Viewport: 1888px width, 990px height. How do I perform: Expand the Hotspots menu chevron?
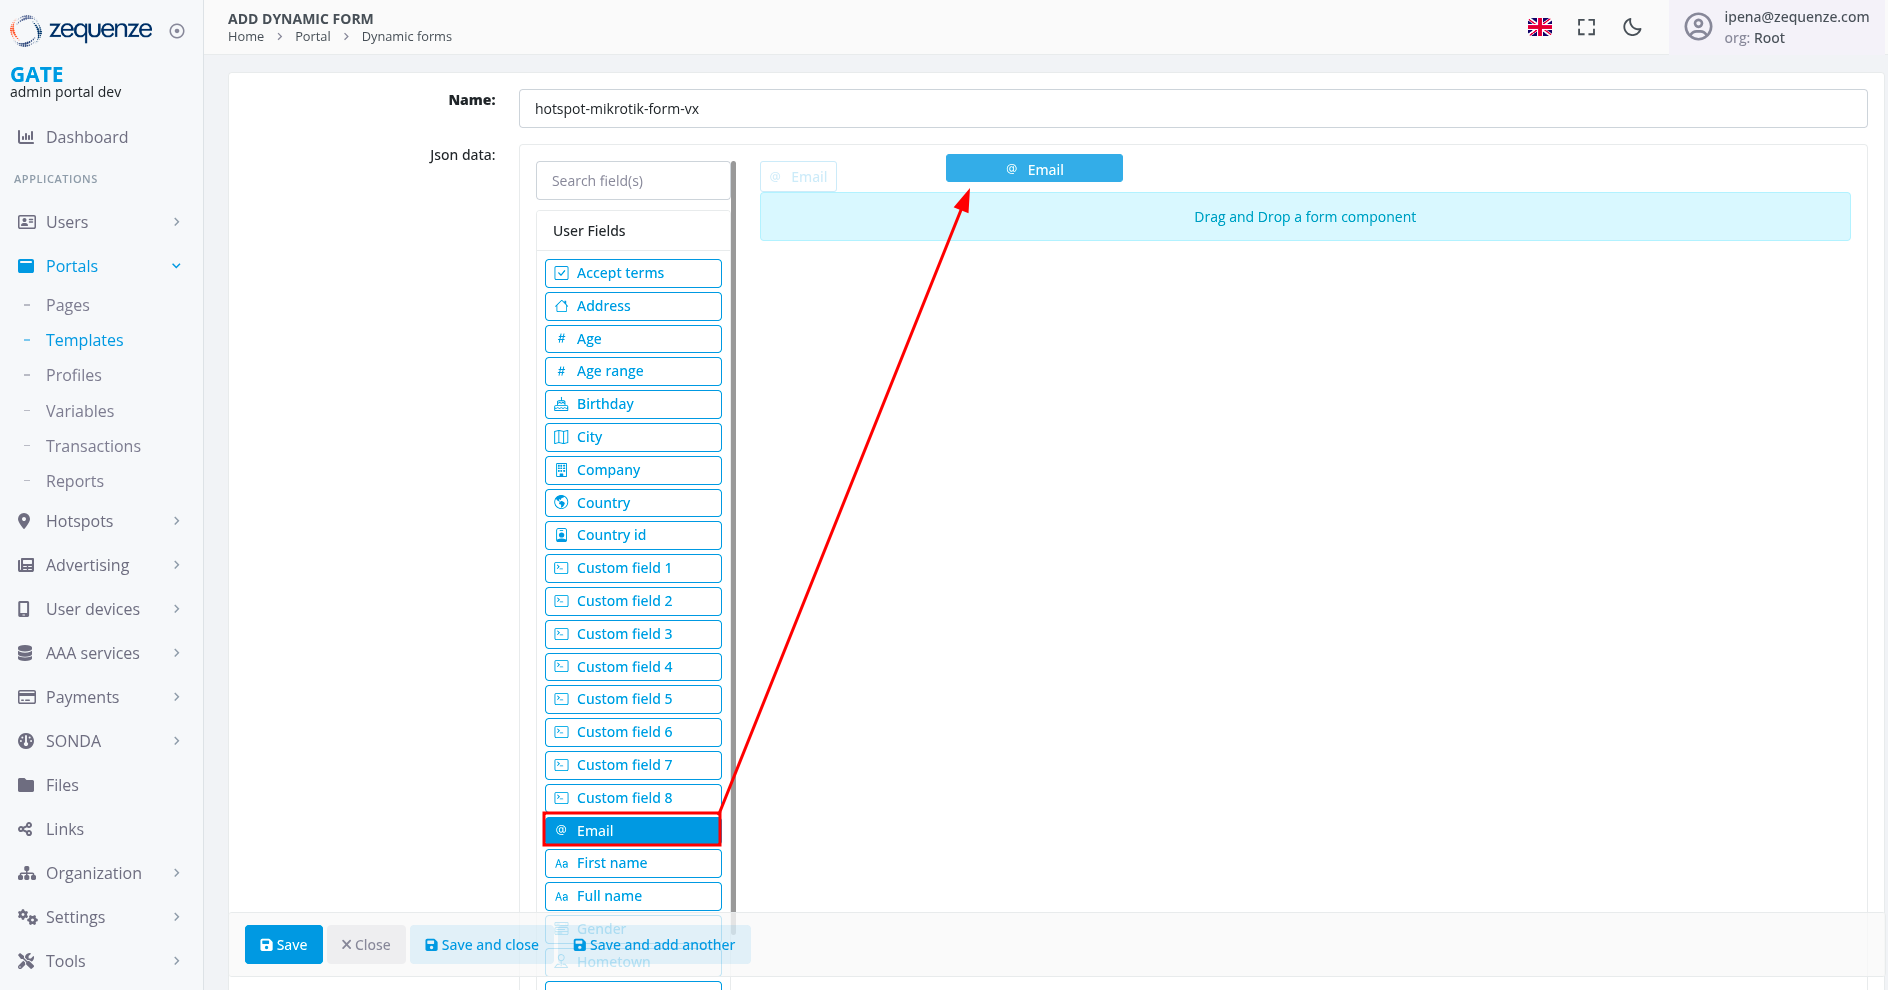tap(177, 521)
